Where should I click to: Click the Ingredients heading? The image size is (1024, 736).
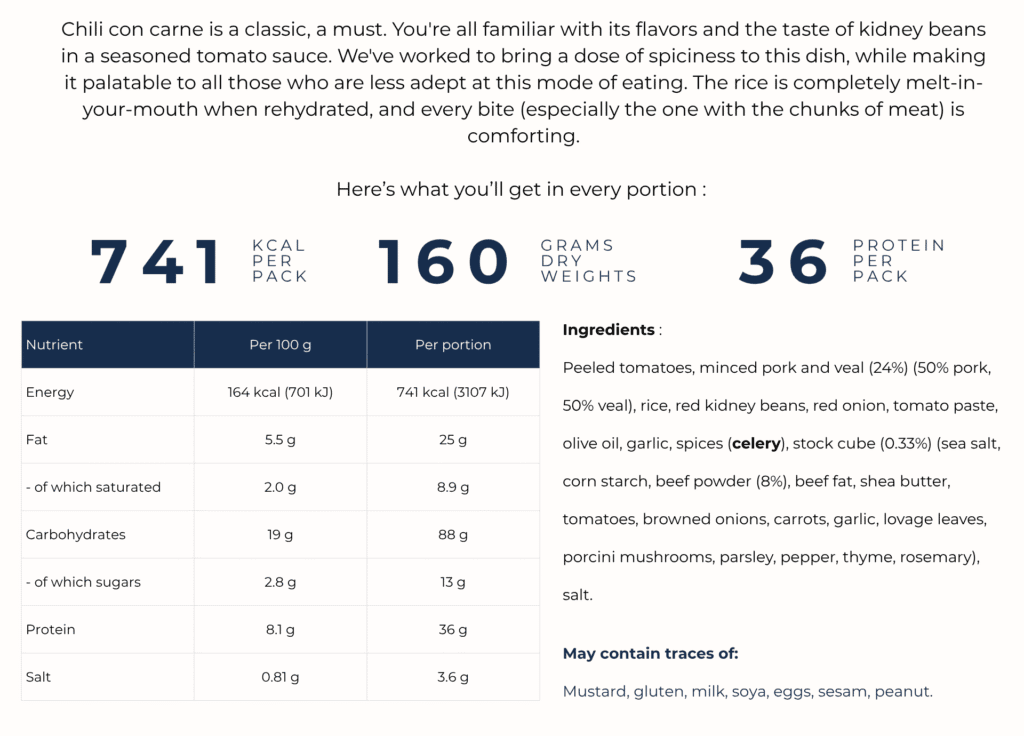pyautogui.click(x=608, y=329)
